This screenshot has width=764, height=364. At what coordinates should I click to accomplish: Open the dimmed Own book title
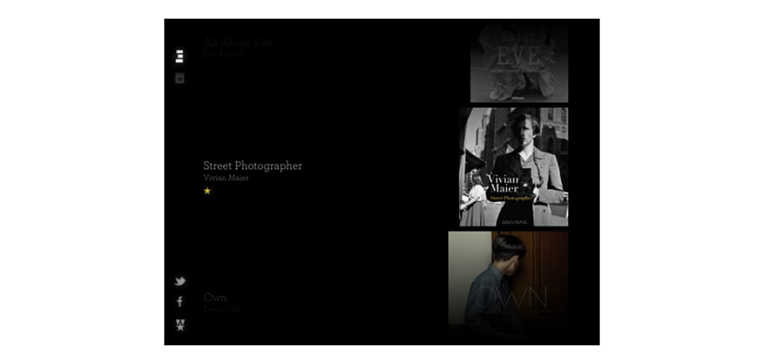[x=215, y=297]
